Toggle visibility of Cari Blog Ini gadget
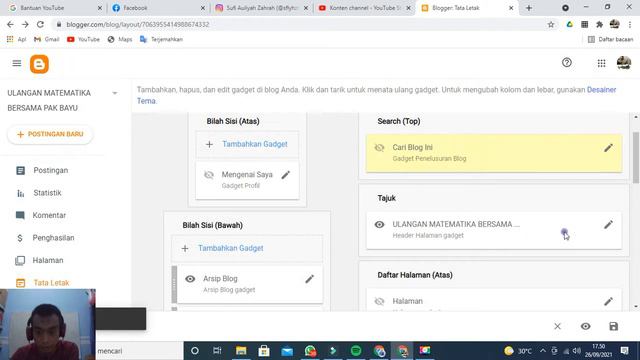The height and width of the screenshot is (360, 640). tap(380, 148)
